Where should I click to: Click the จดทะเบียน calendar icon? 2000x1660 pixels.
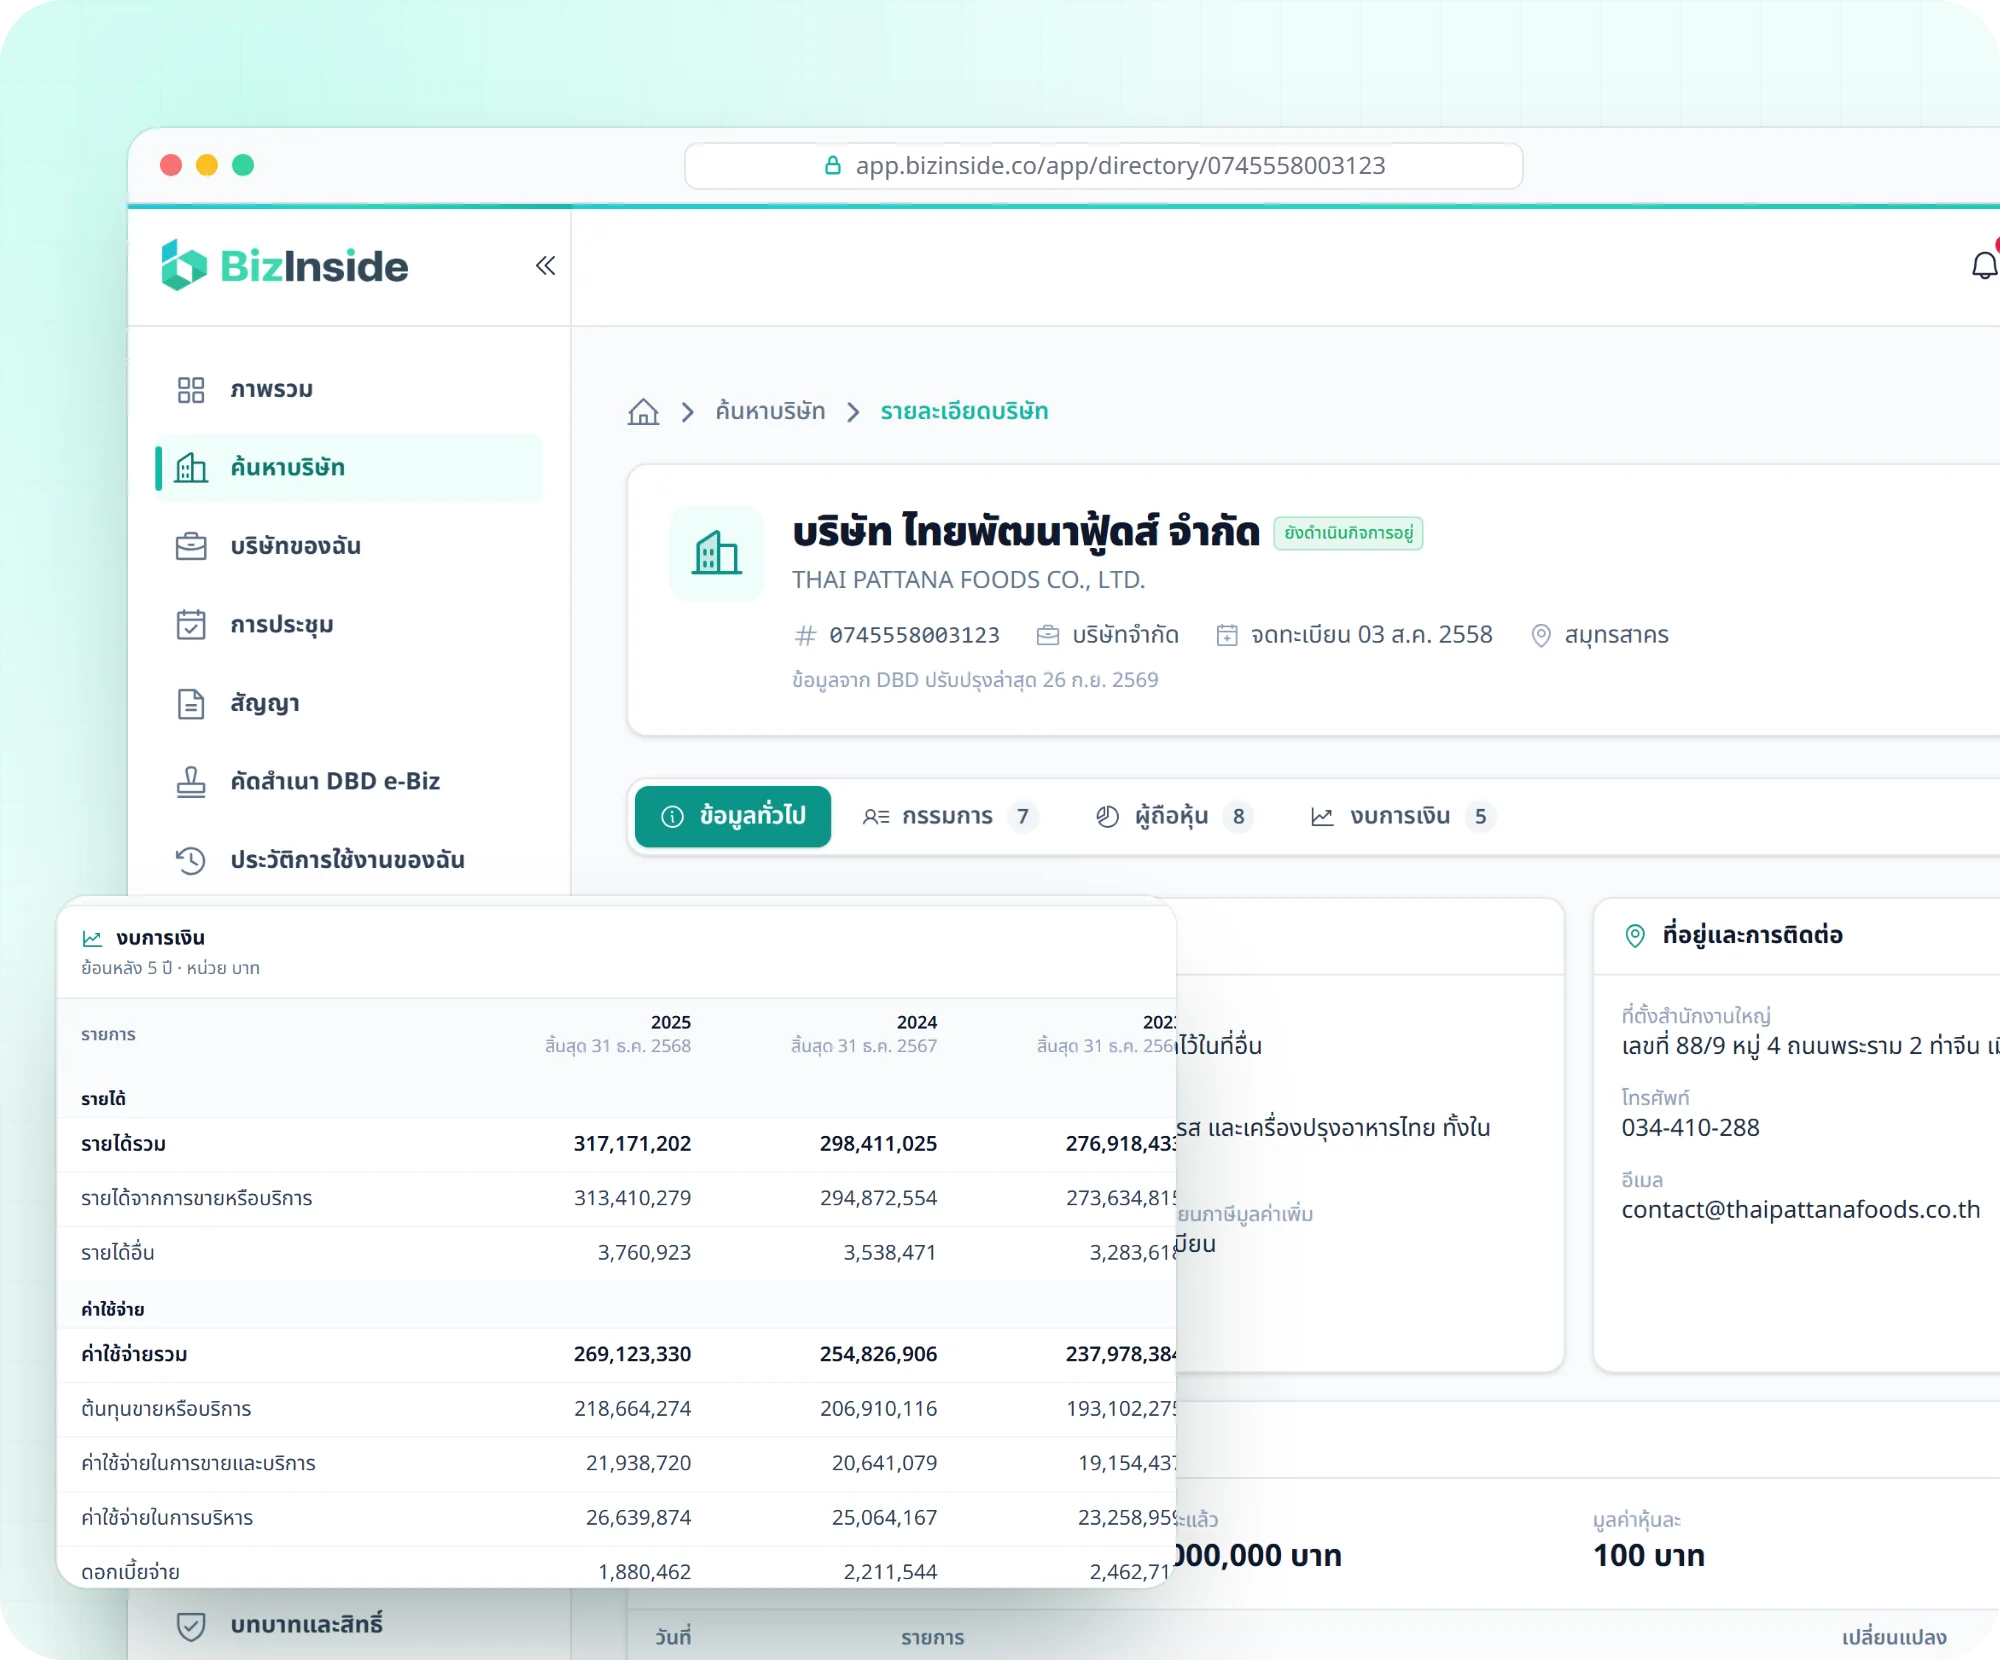[1227, 635]
